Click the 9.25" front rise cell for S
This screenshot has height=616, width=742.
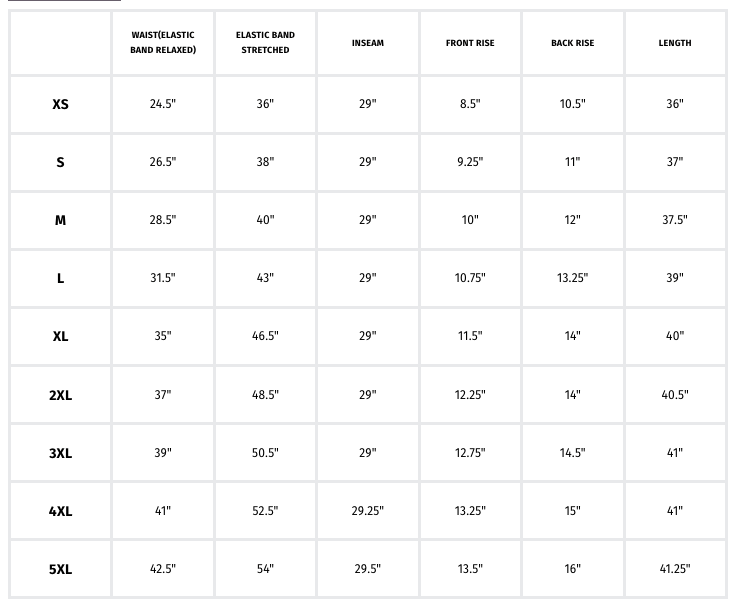pyautogui.click(x=470, y=162)
